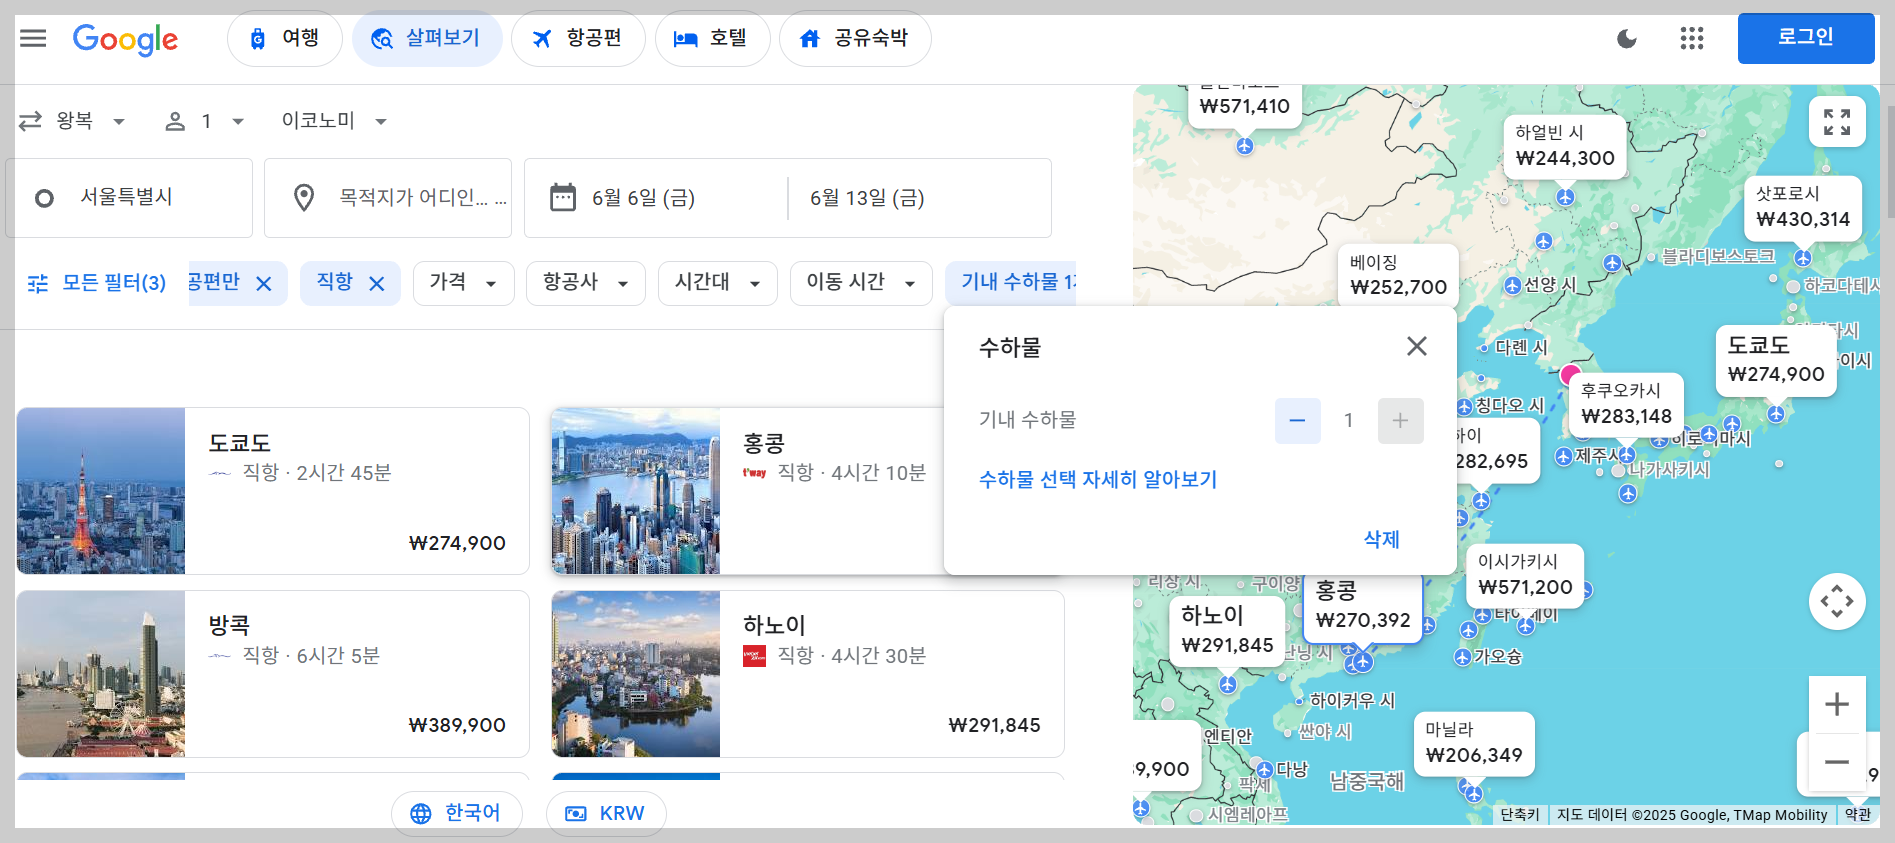The height and width of the screenshot is (843, 1895).
Task: Expand map to fullscreen
Action: [x=1837, y=122]
